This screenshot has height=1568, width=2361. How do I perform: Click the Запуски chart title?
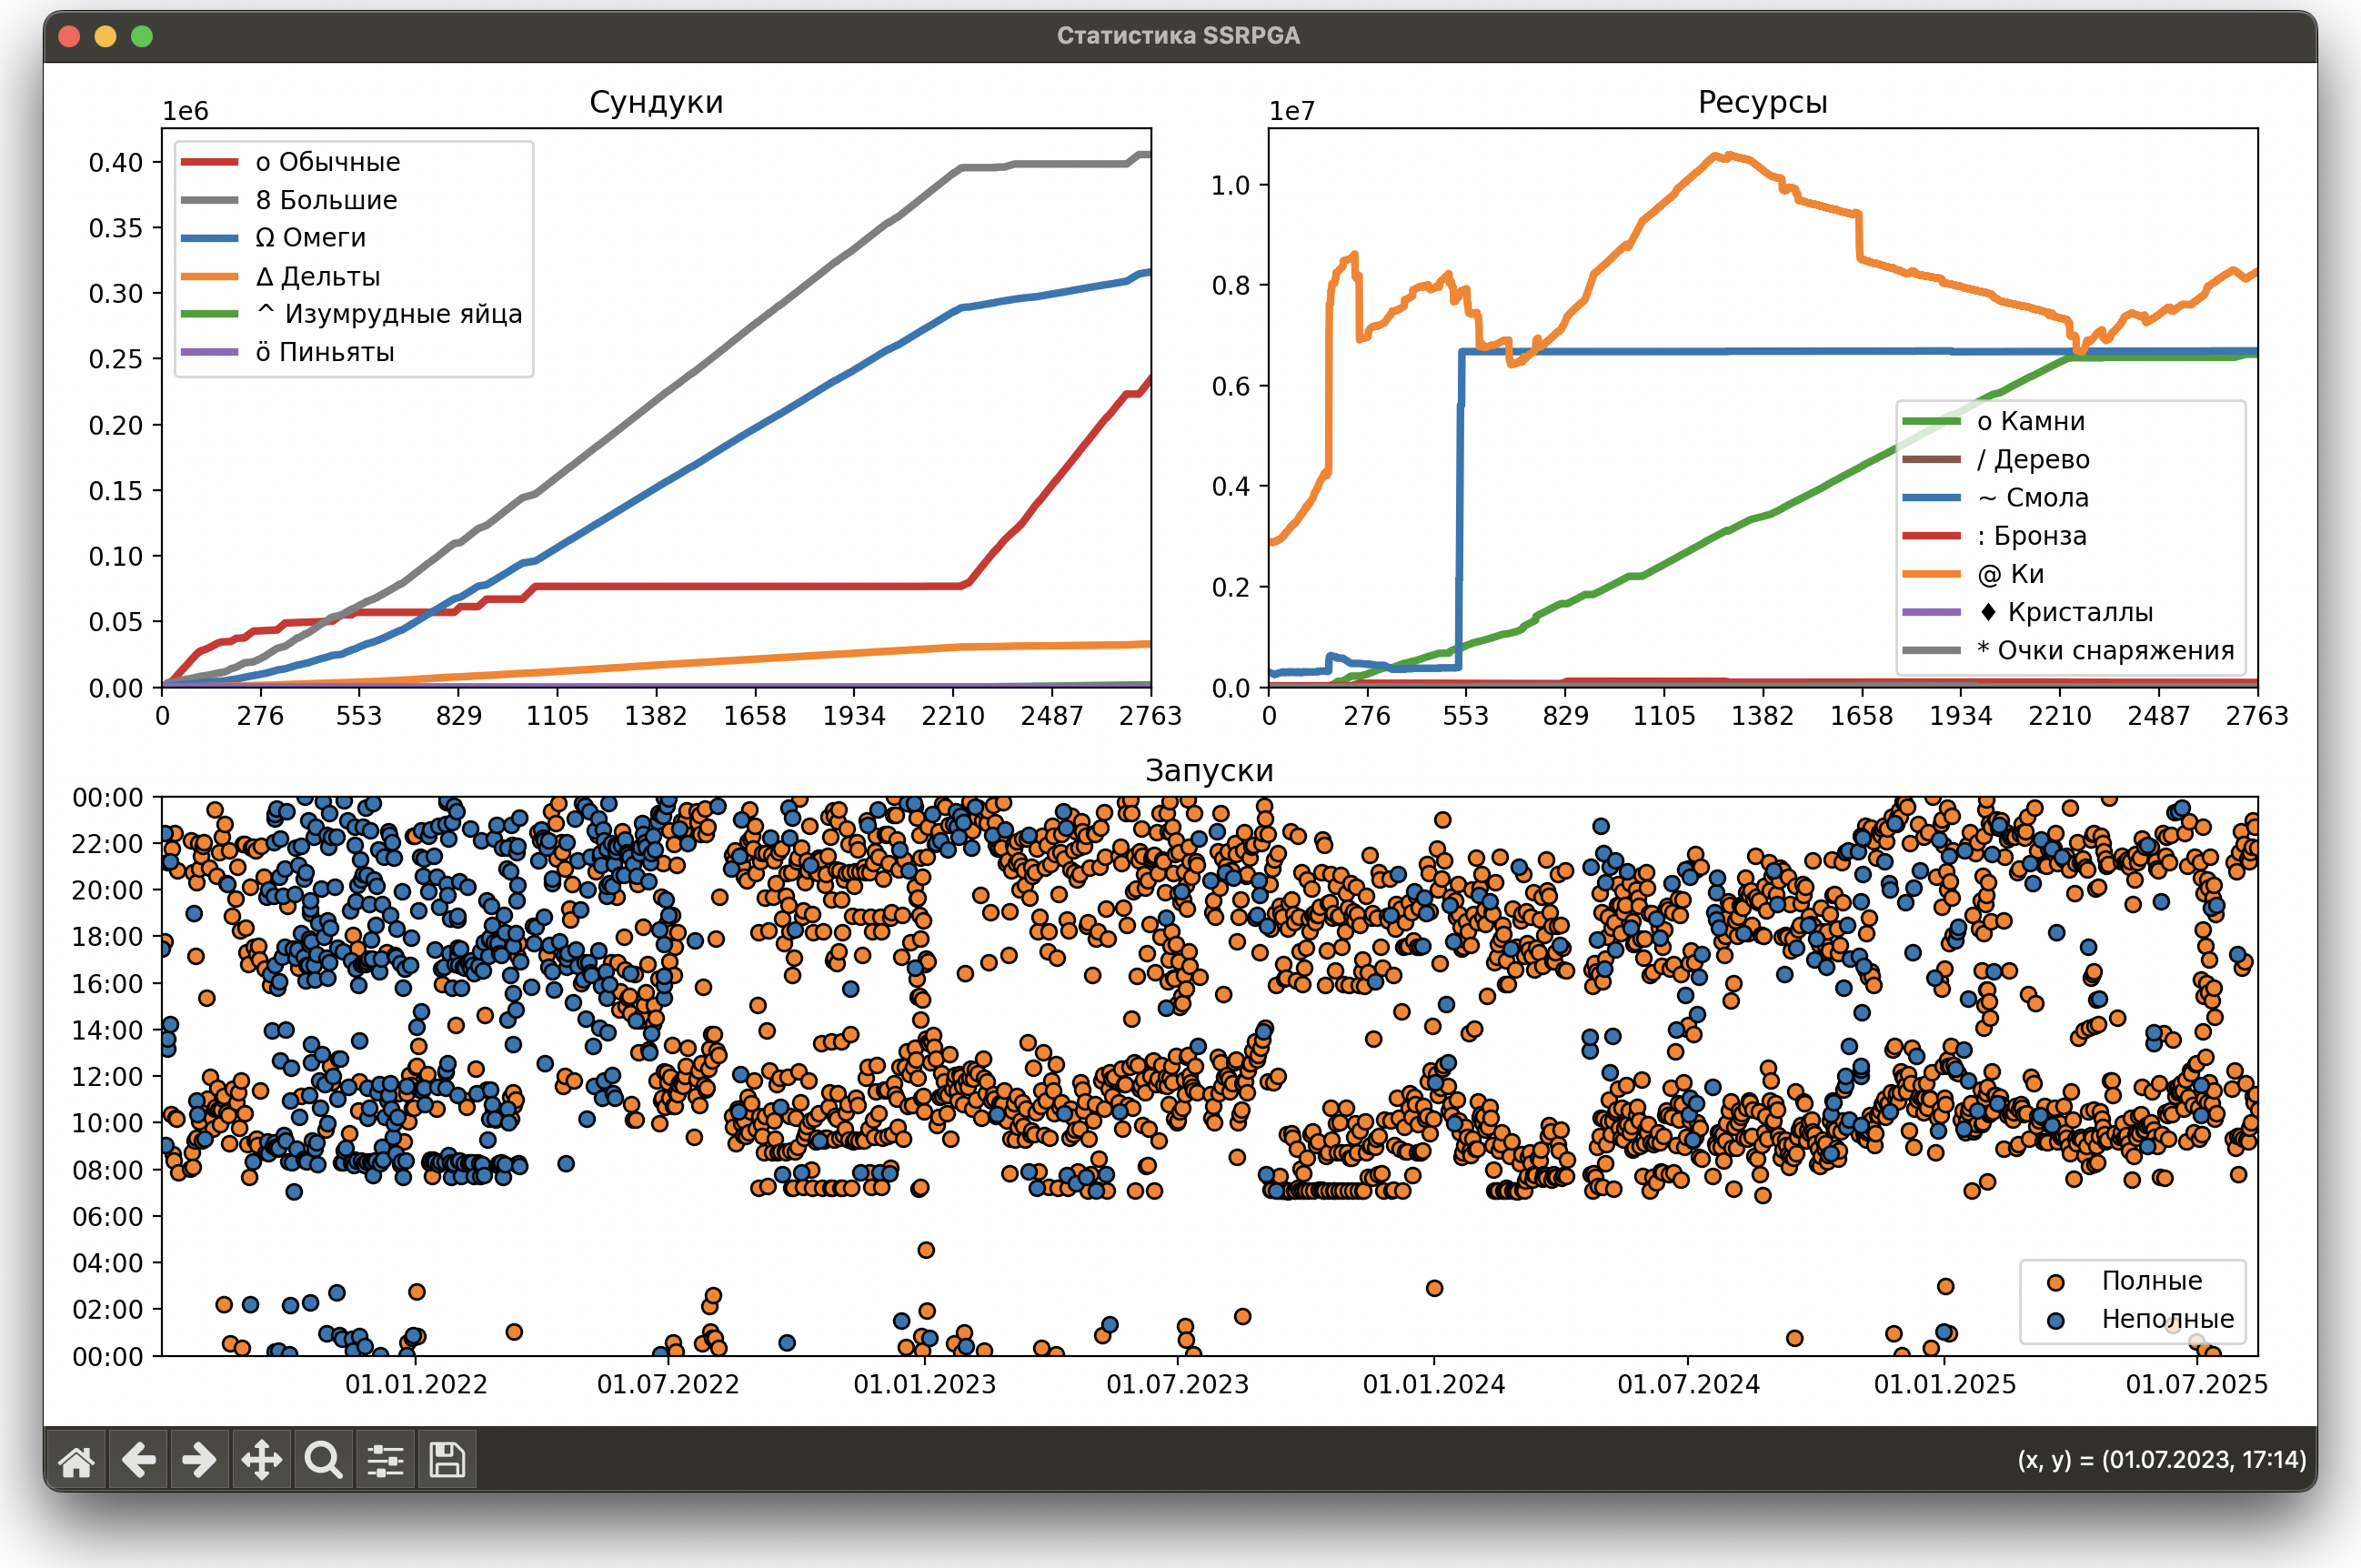point(1209,771)
